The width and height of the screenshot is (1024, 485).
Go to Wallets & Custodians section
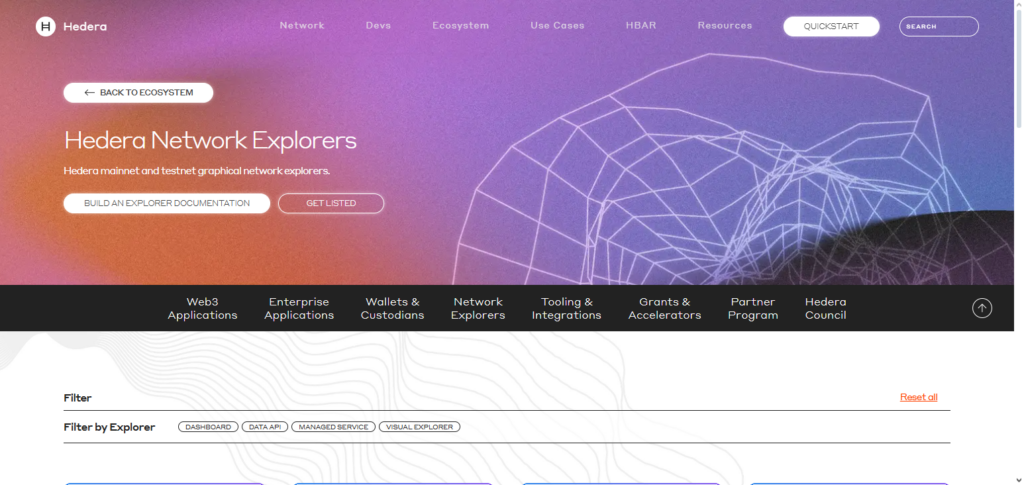(392, 308)
